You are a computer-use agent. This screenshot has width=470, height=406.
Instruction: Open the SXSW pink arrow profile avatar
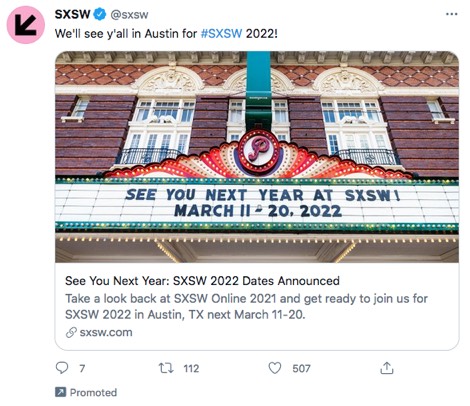click(x=26, y=25)
